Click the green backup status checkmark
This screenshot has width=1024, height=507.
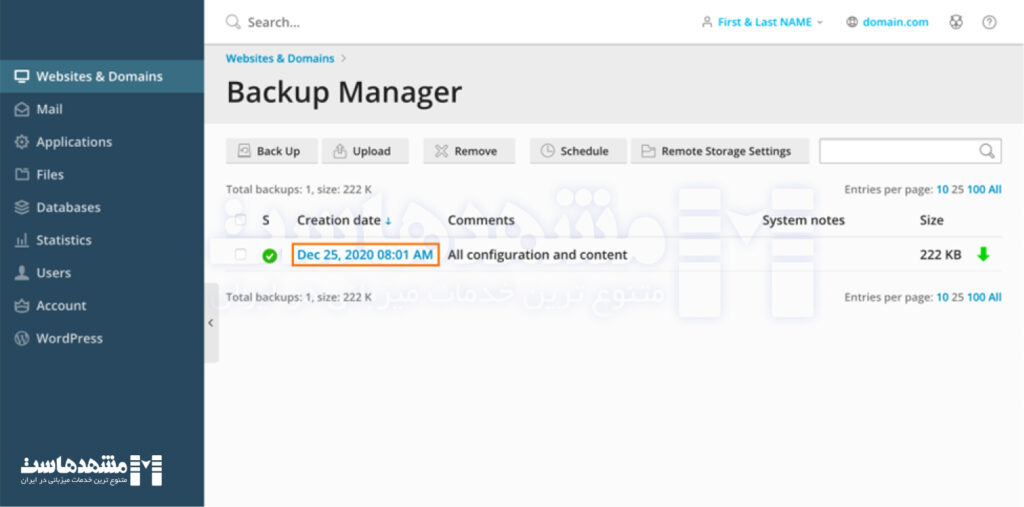(270, 255)
